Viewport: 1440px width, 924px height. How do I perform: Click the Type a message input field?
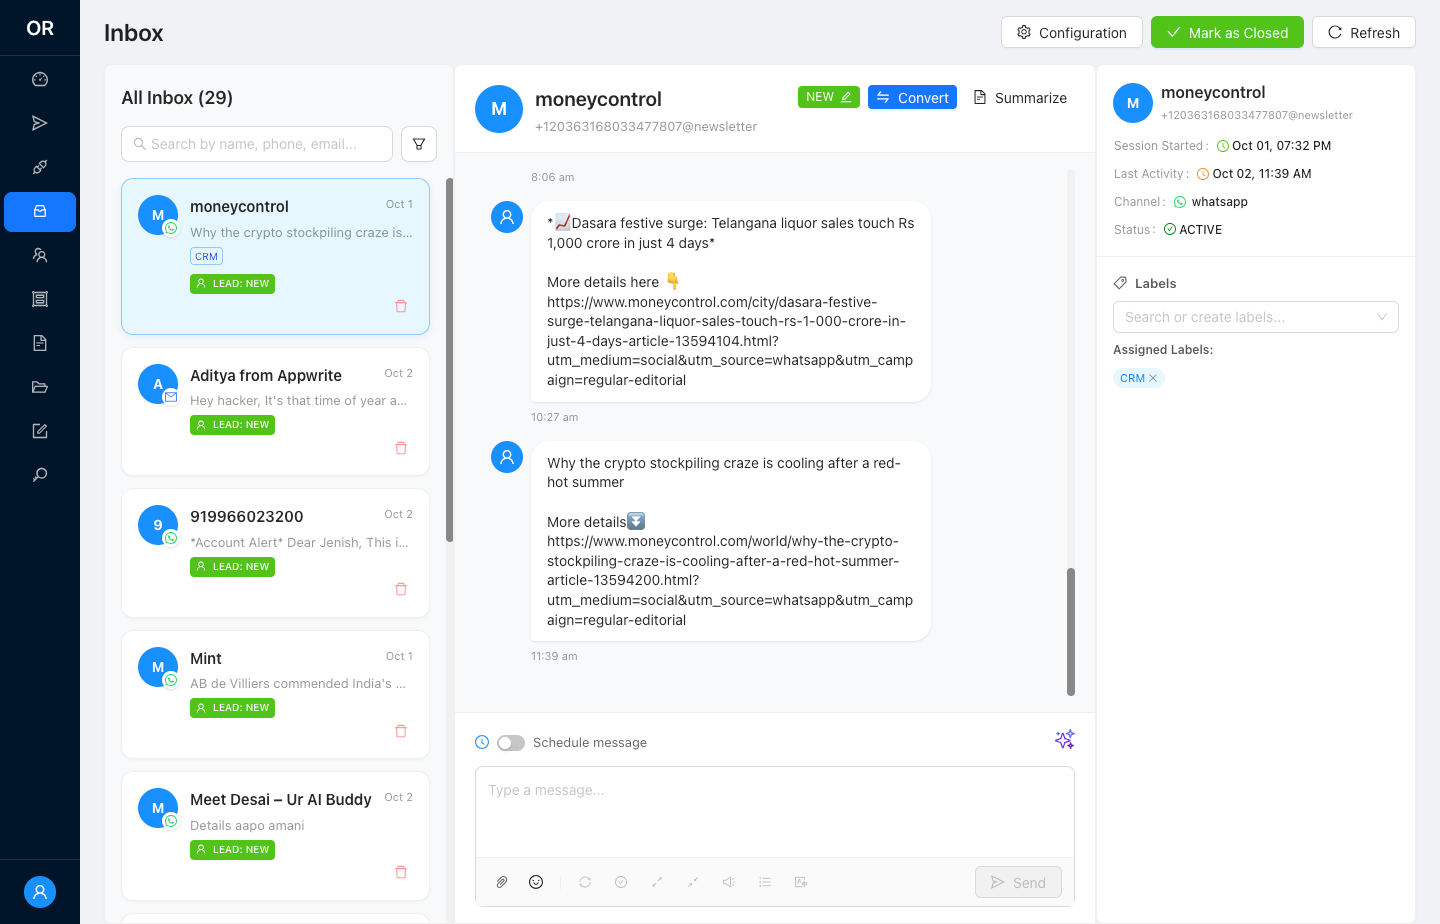(x=774, y=811)
